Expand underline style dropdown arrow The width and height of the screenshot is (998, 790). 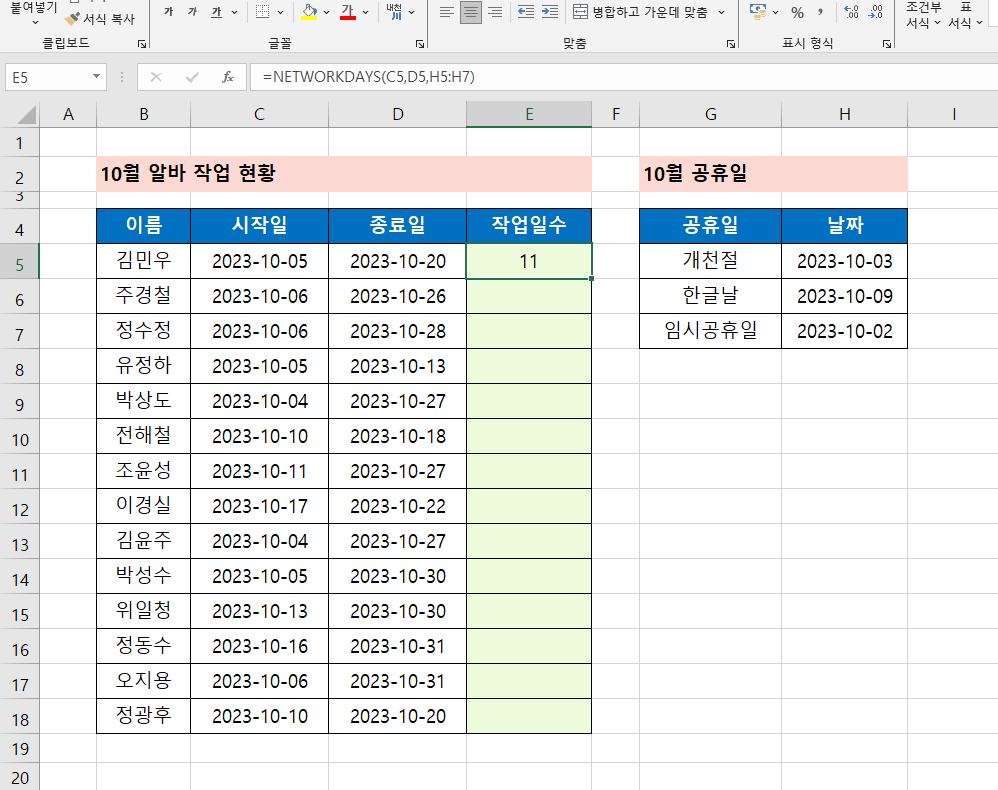point(234,12)
